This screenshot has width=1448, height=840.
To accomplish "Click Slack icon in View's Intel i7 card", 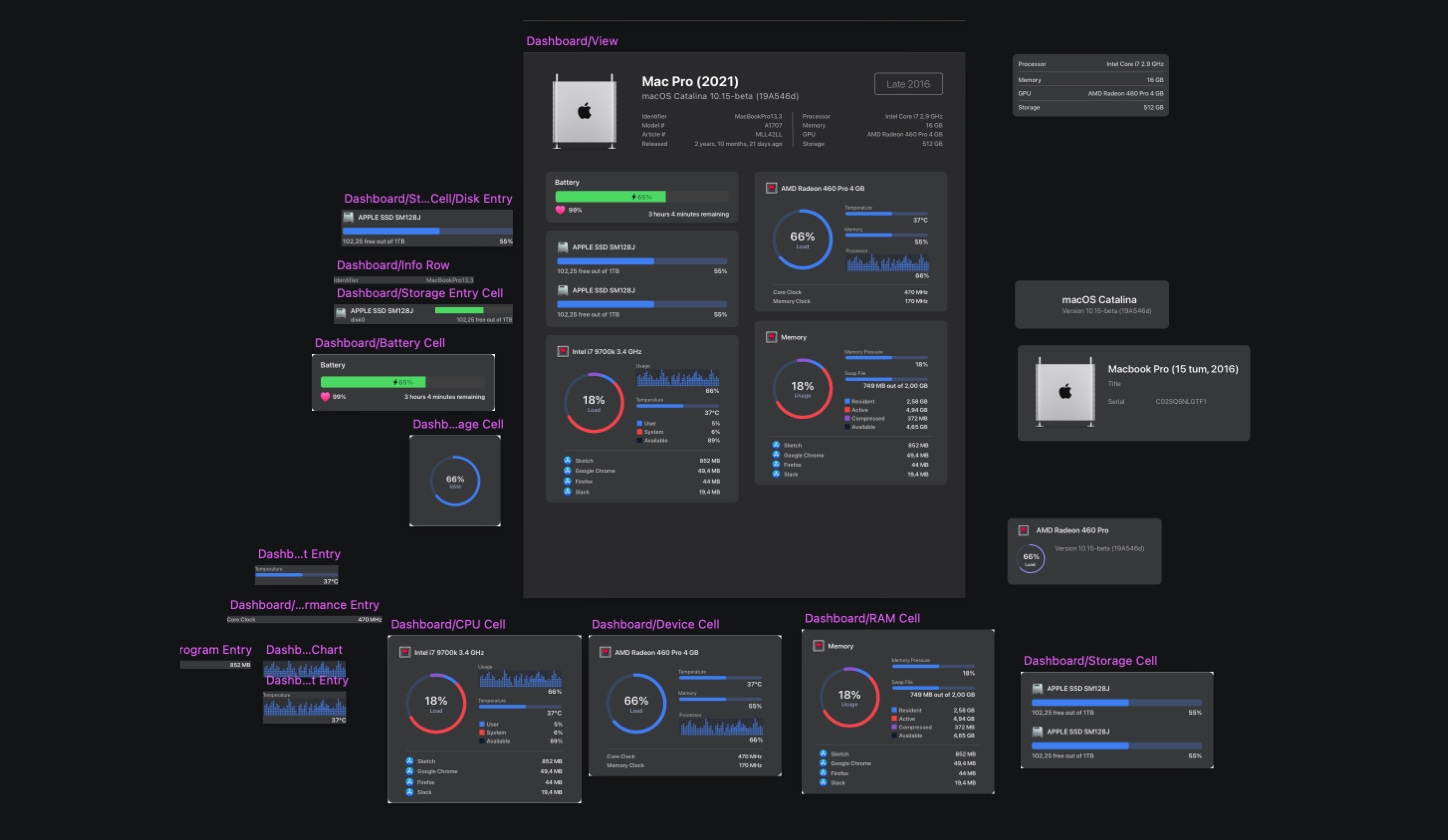I will (567, 492).
